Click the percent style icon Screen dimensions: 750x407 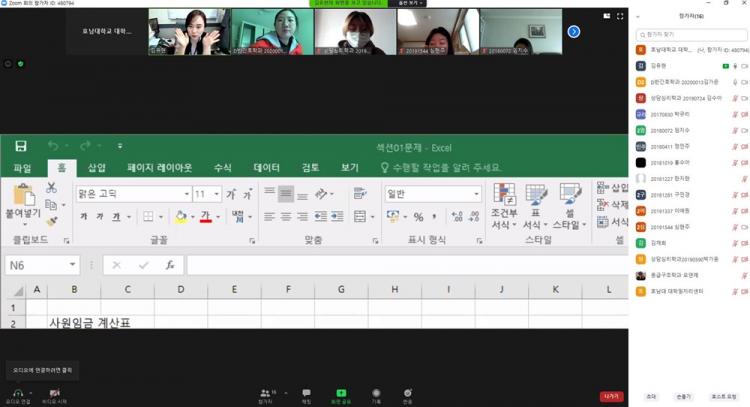tap(418, 216)
